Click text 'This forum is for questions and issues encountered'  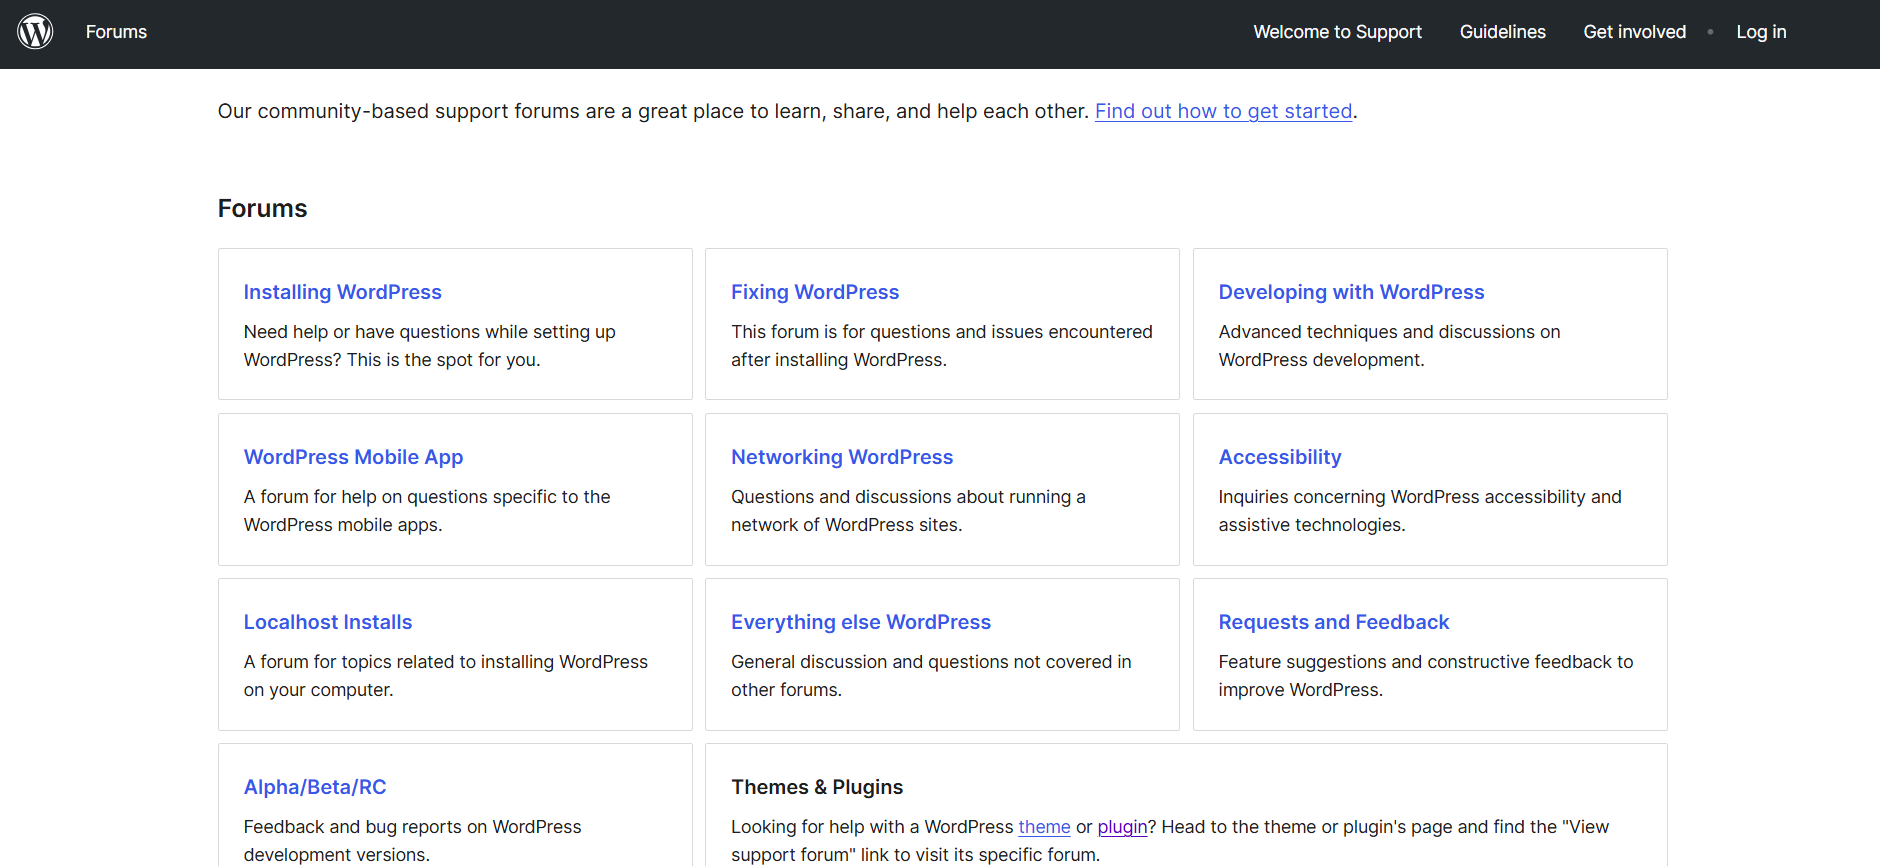941,332
